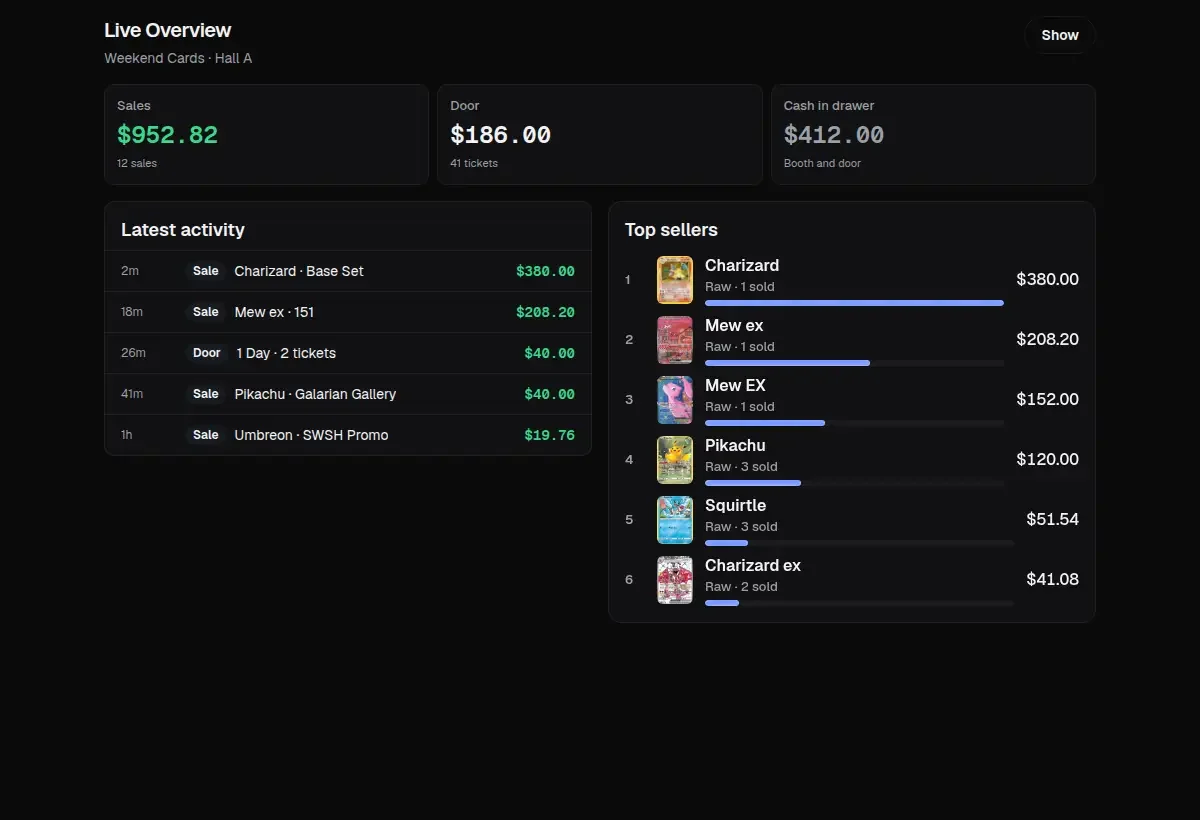Click the Pikachu · Galarian Gallery activity row
This screenshot has width=1200, height=820.
348,394
